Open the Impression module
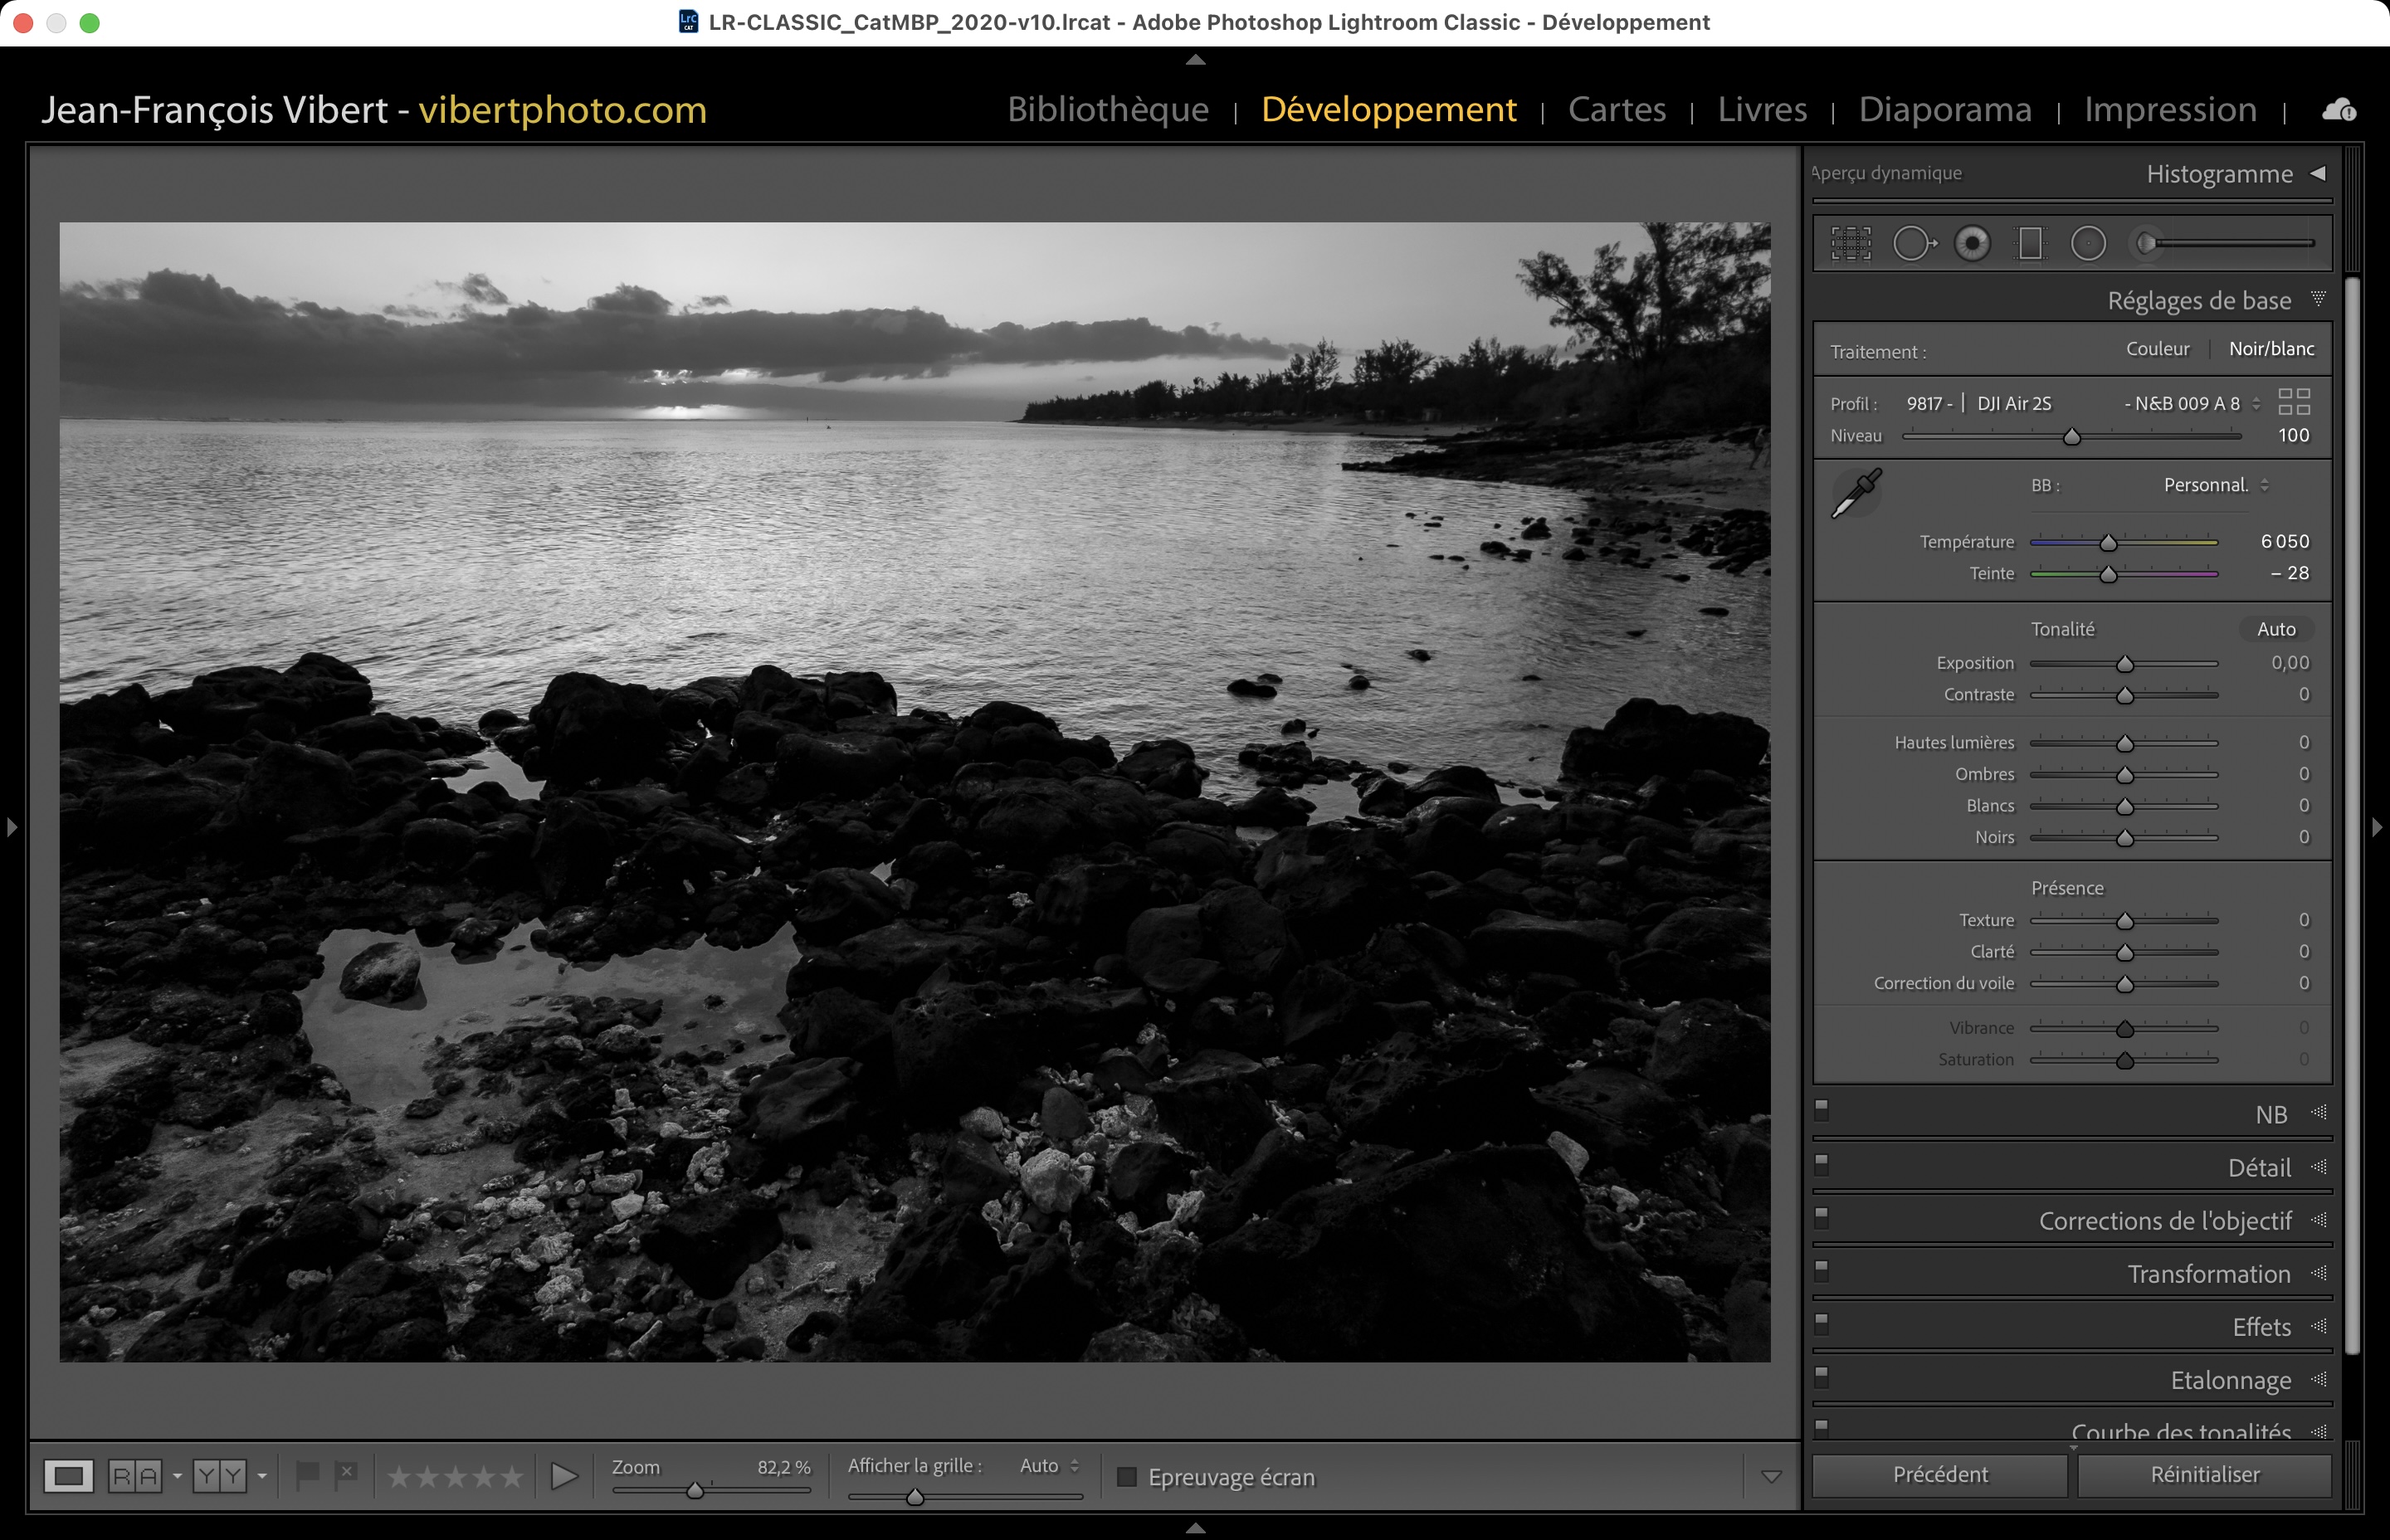 [x=2170, y=109]
